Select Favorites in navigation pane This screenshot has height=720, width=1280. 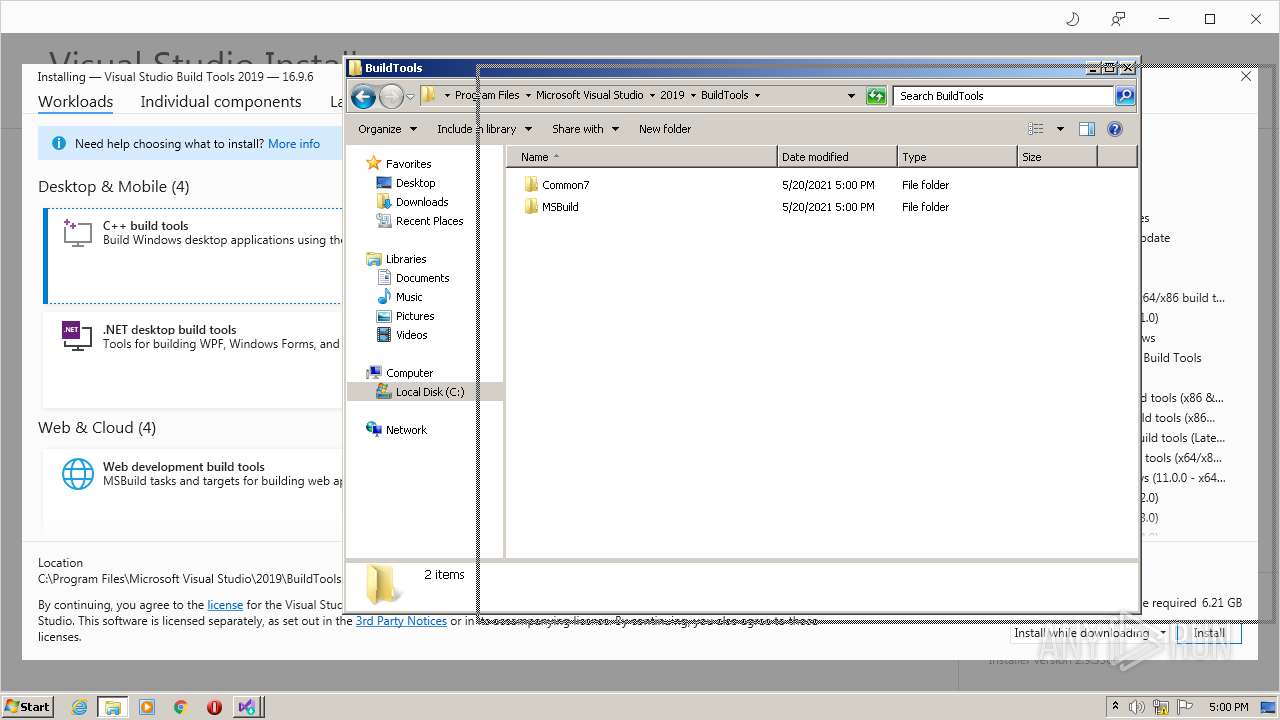point(398,164)
